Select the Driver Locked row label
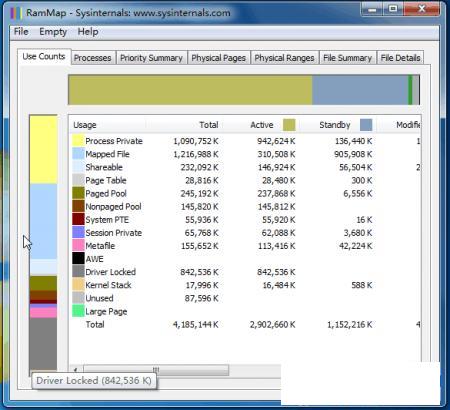450x410 pixels. [111, 272]
